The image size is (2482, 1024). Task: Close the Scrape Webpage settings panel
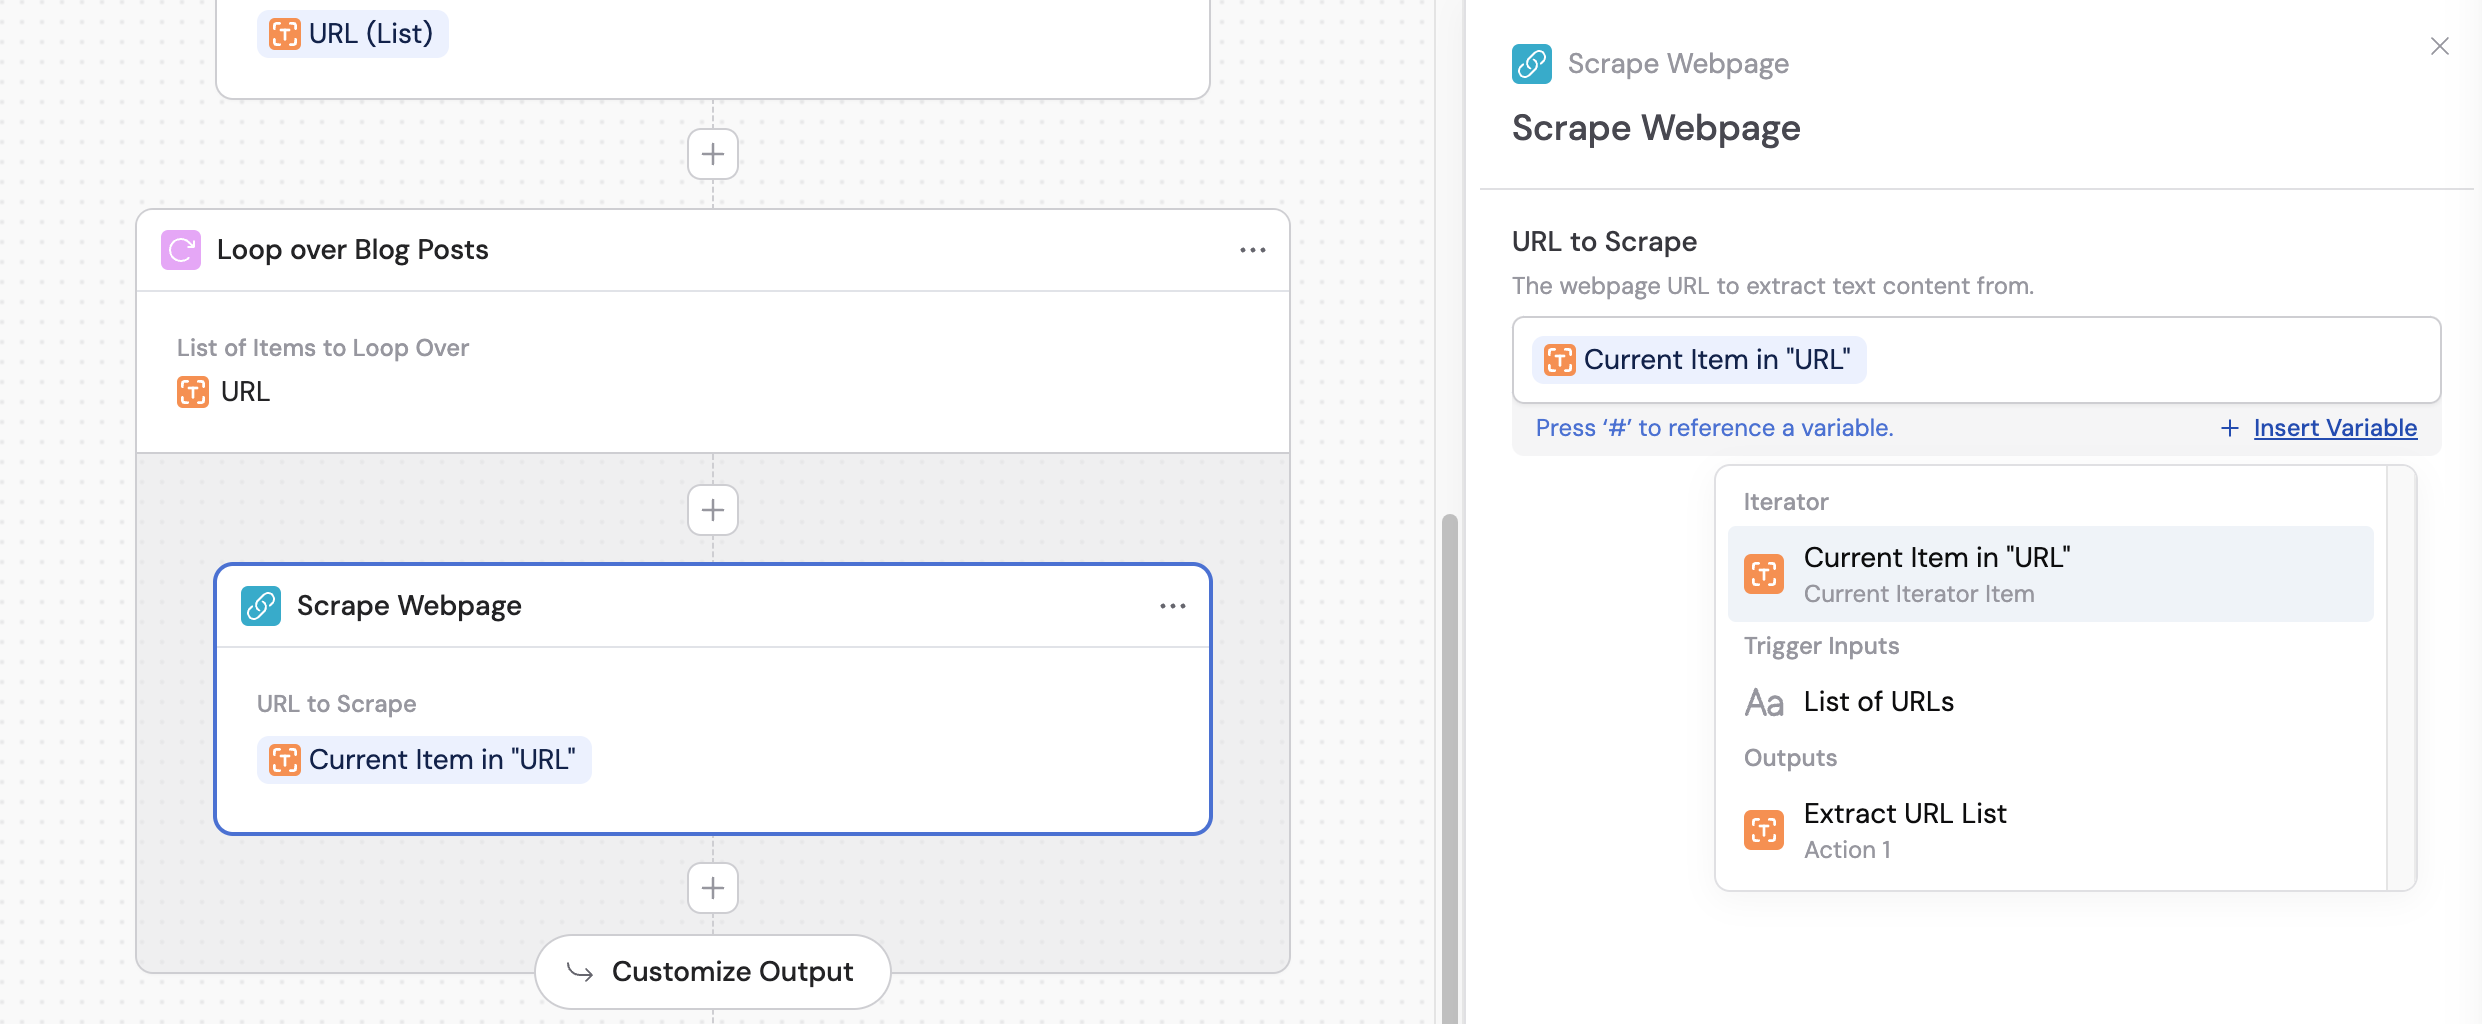2440,46
